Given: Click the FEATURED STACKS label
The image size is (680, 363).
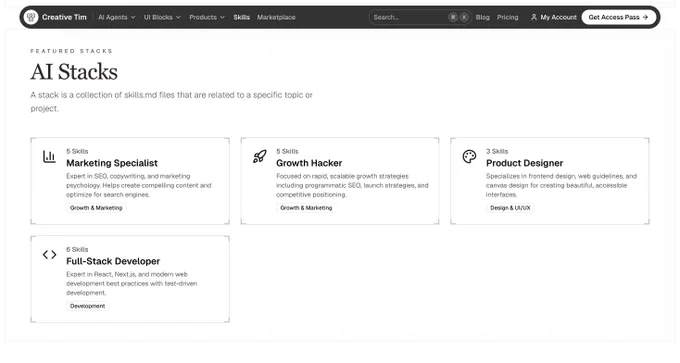Looking at the screenshot, I should (x=72, y=51).
